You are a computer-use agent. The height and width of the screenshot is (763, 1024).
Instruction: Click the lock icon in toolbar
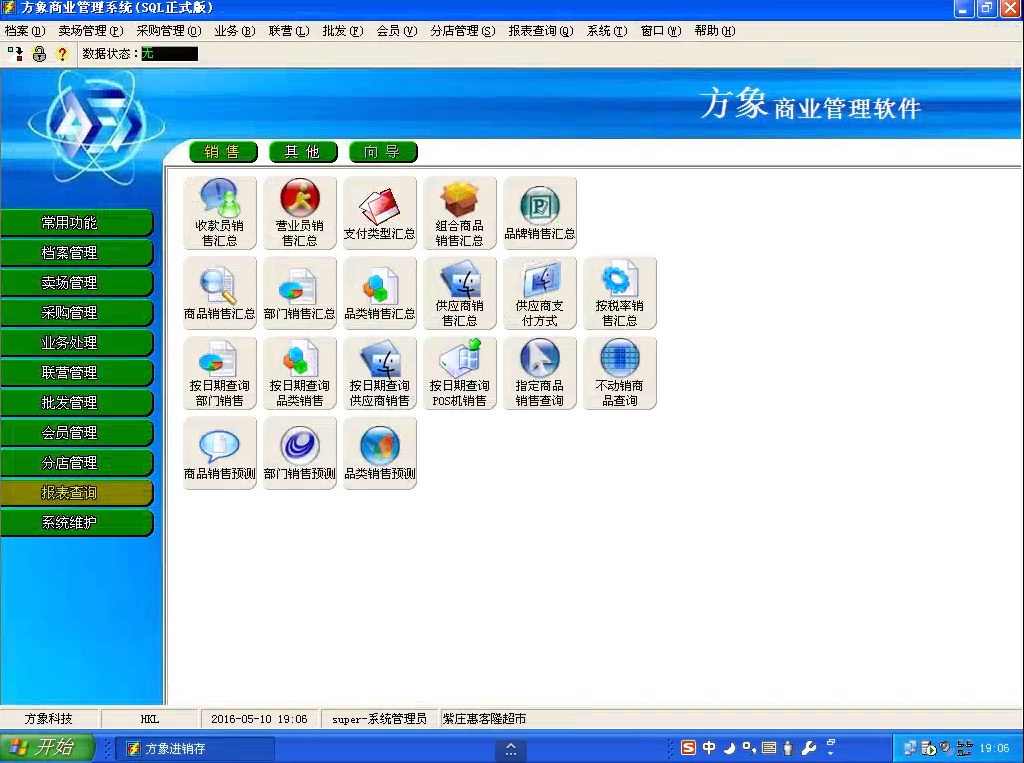click(39, 54)
